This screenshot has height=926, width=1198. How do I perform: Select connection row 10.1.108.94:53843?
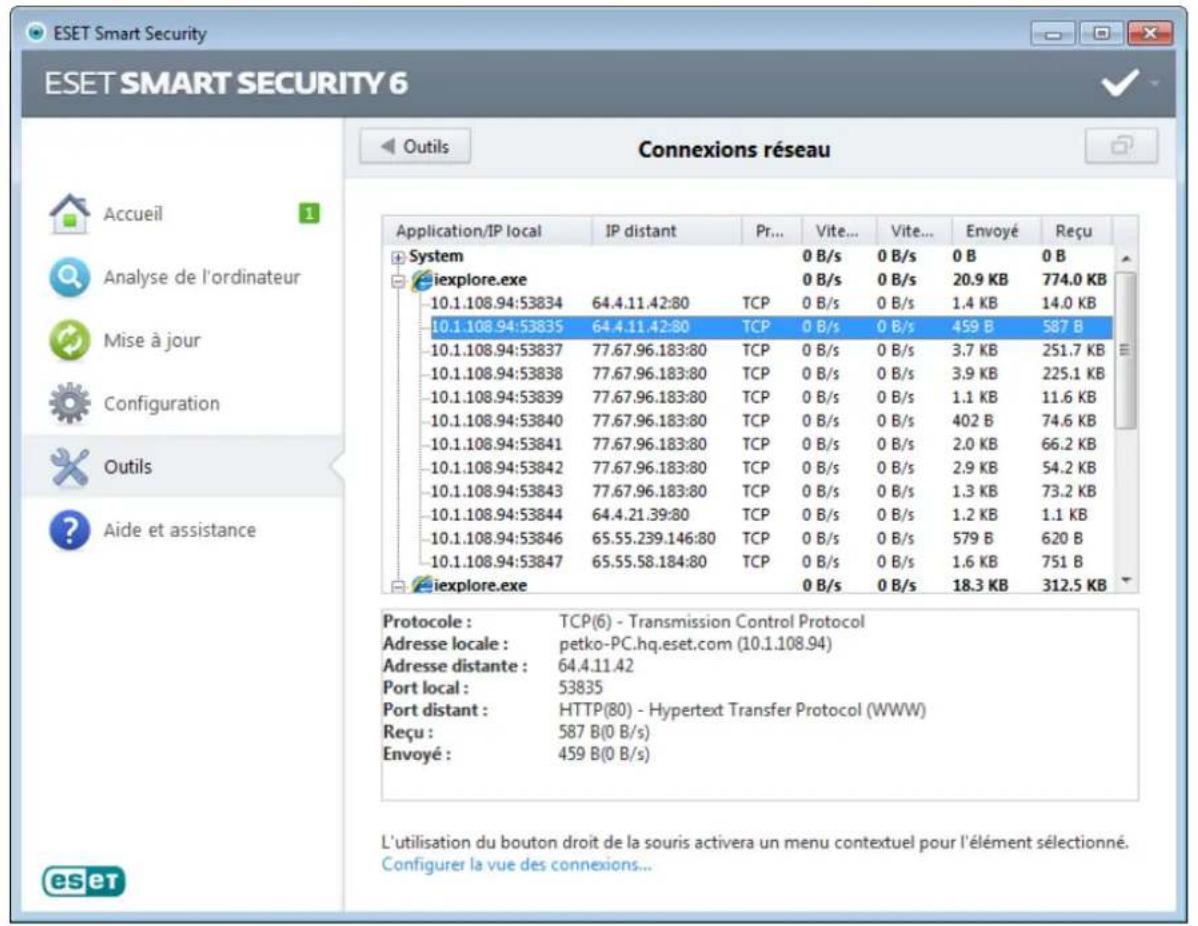click(770, 491)
